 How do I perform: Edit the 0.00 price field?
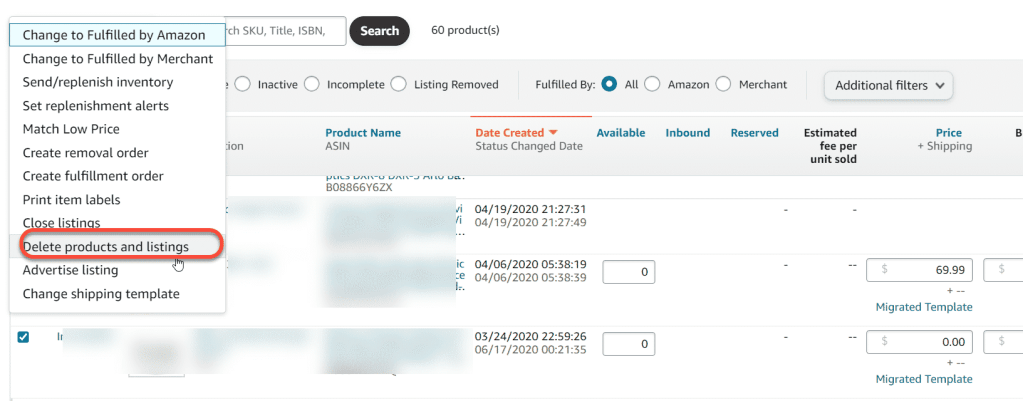tap(919, 342)
